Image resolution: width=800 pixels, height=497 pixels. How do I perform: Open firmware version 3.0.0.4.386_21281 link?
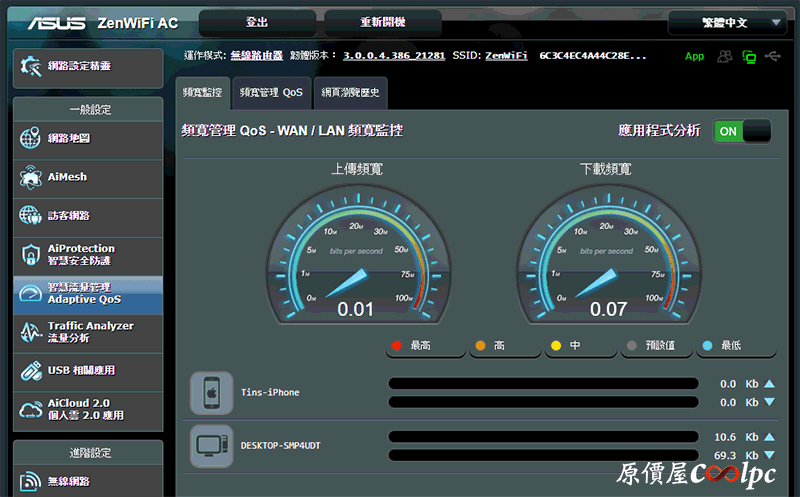click(394, 56)
